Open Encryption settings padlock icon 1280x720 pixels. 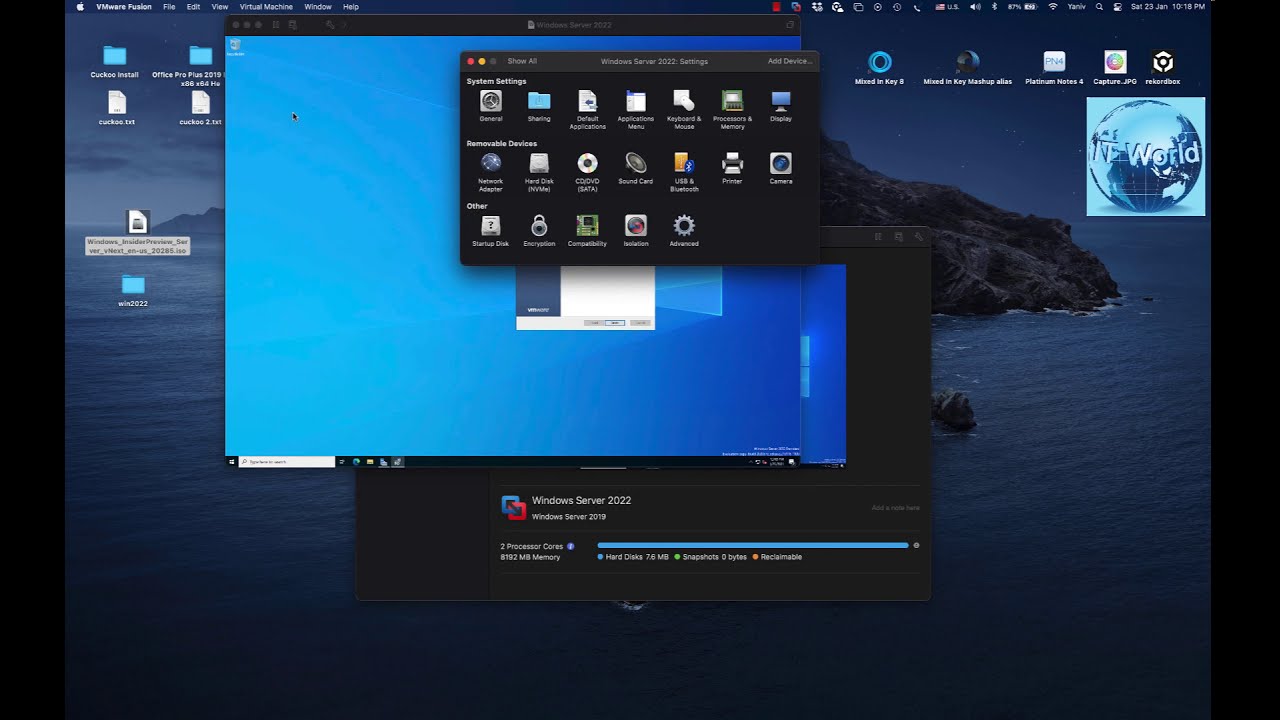pyautogui.click(x=539, y=225)
